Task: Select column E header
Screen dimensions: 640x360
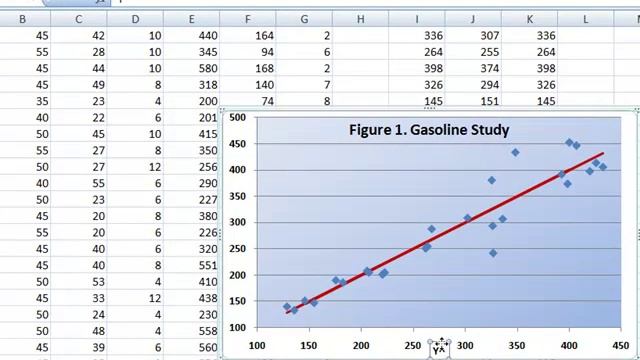Action: click(191, 19)
